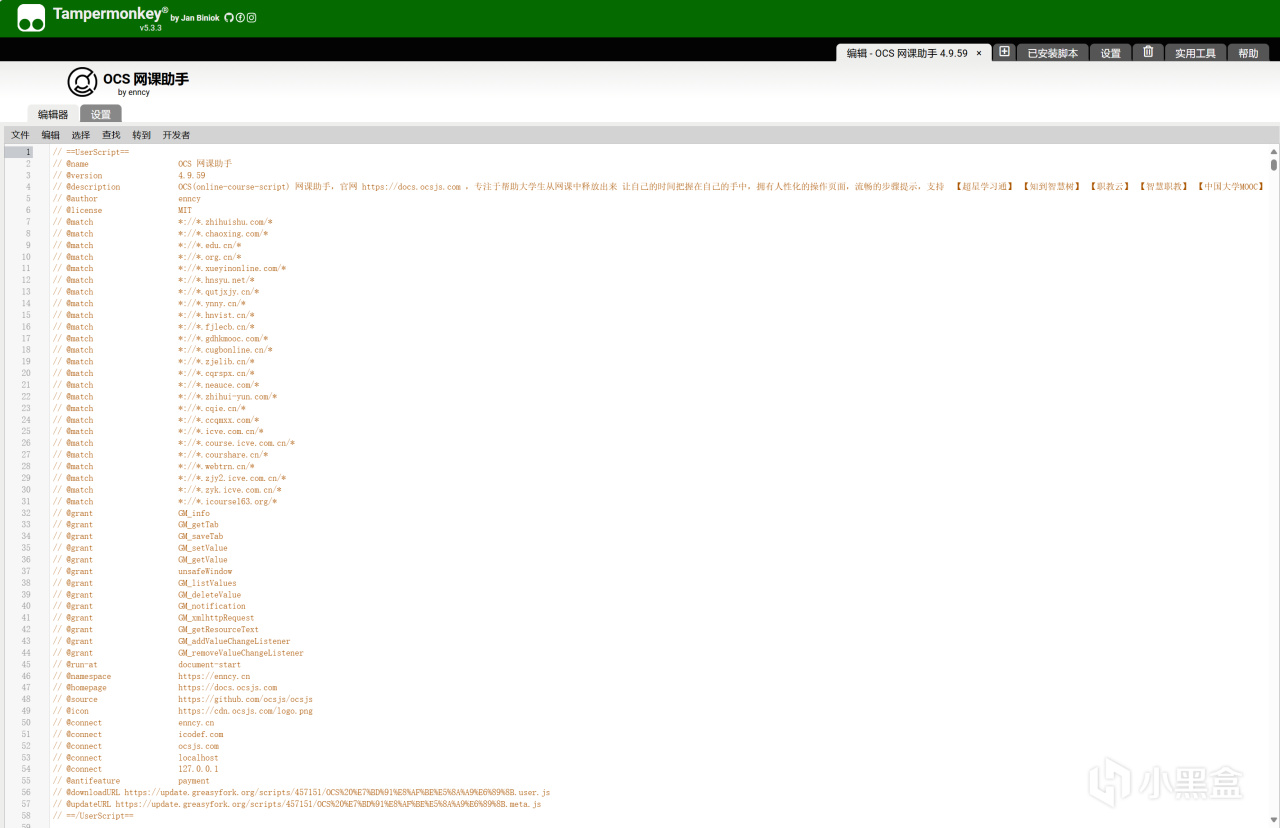Viewport: 1280px width, 828px height.
Task: Click the @author enncy line
Action: [x=127, y=199]
